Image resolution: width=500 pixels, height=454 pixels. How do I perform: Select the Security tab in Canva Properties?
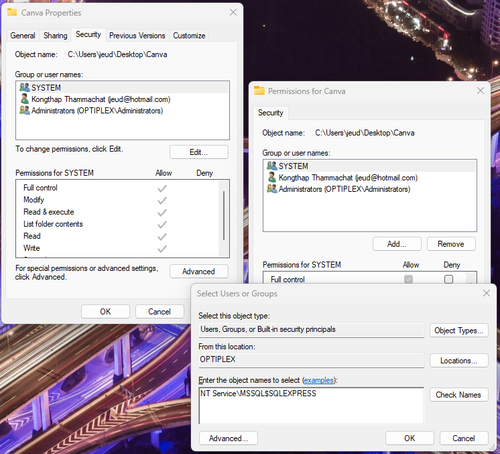pos(88,34)
